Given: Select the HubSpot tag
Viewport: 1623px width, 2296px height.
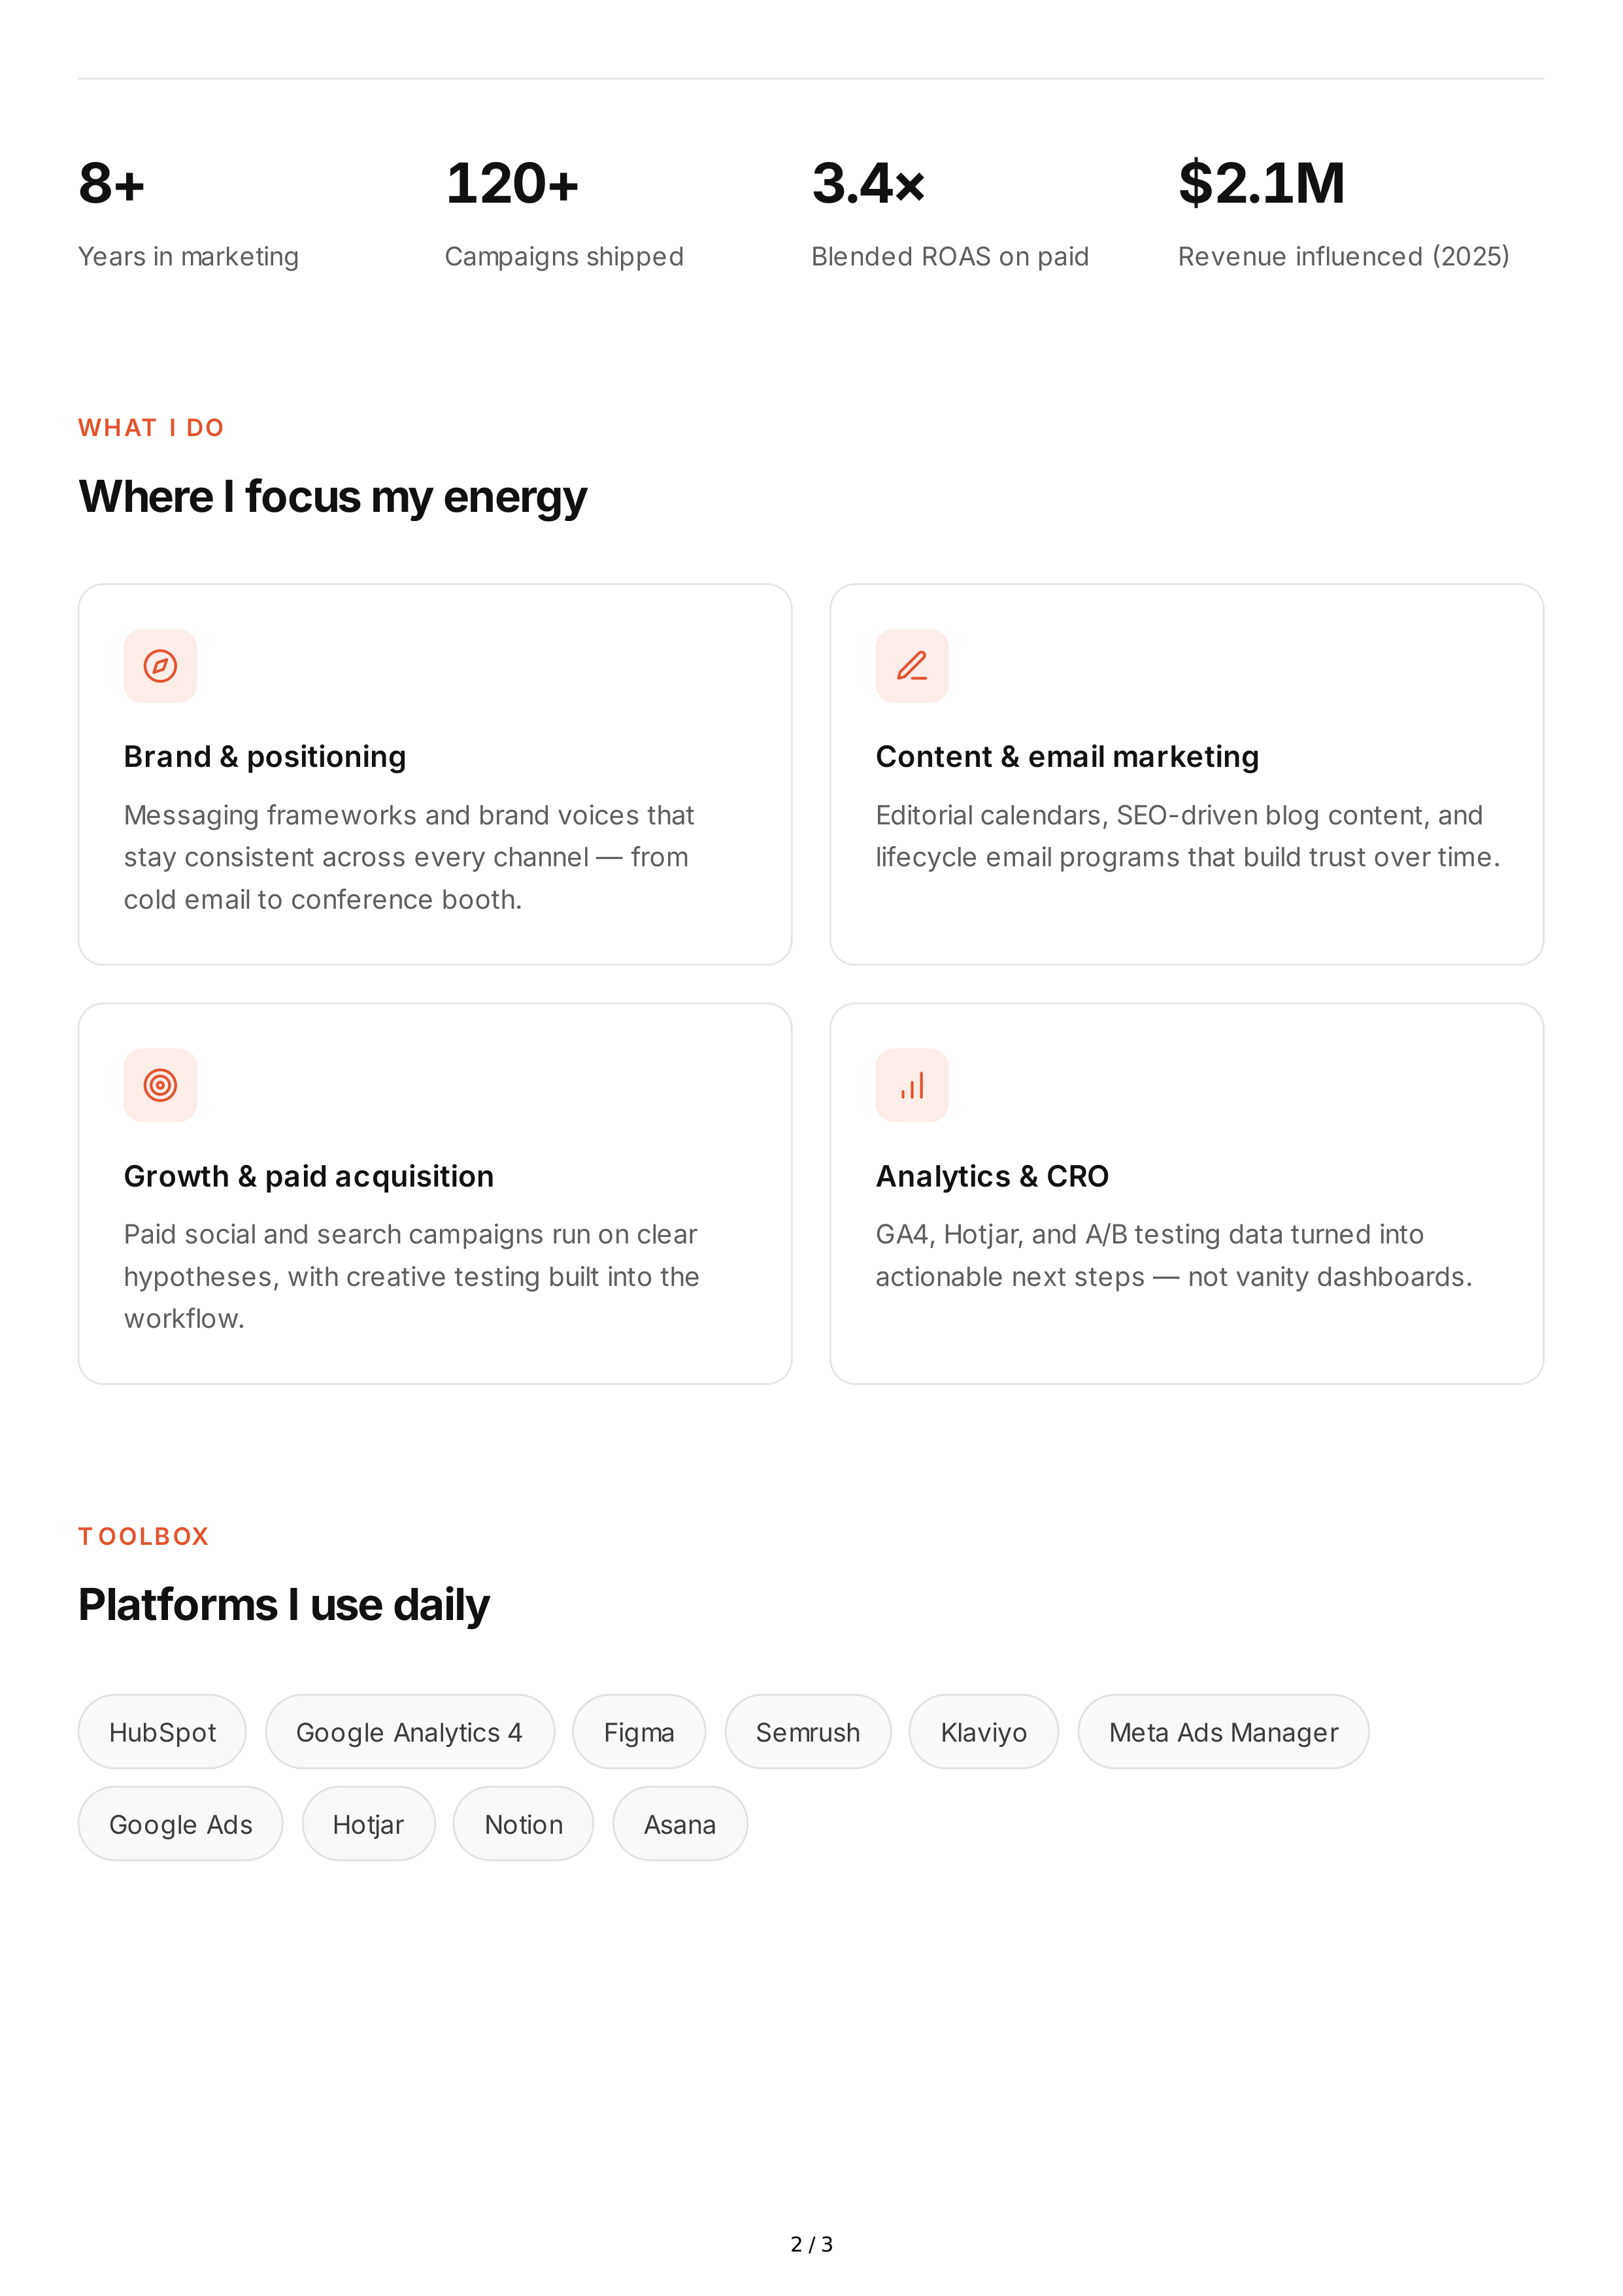Looking at the screenshot, I should pos(162,1732).
